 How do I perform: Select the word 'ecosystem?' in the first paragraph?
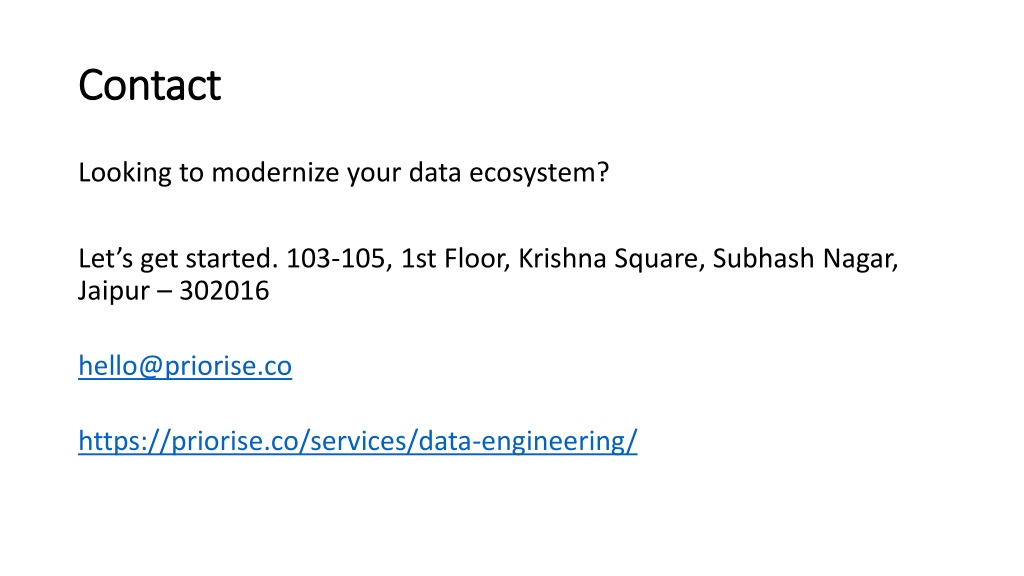[539, 173]
